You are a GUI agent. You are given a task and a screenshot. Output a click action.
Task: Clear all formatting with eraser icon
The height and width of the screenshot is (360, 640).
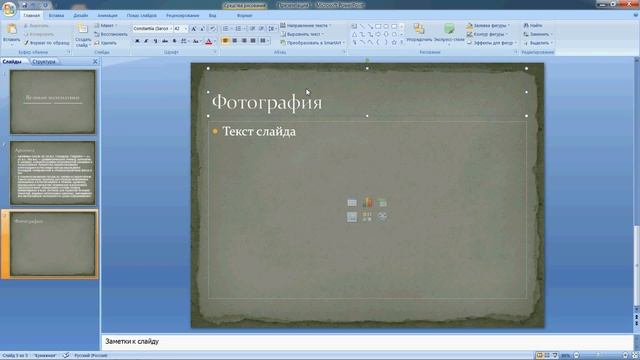click(x=212, y=29)
